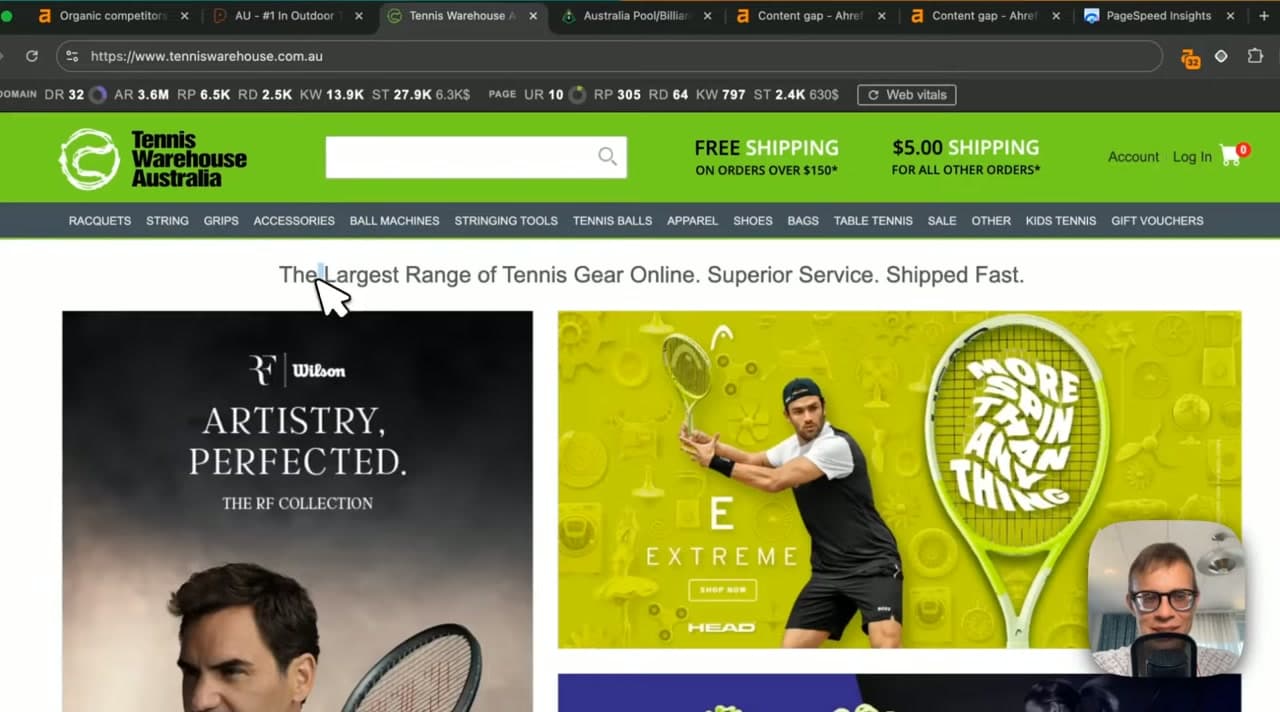Click the Web vitals button
Viewport: 1280px width, 712px height.
[907, 95]
